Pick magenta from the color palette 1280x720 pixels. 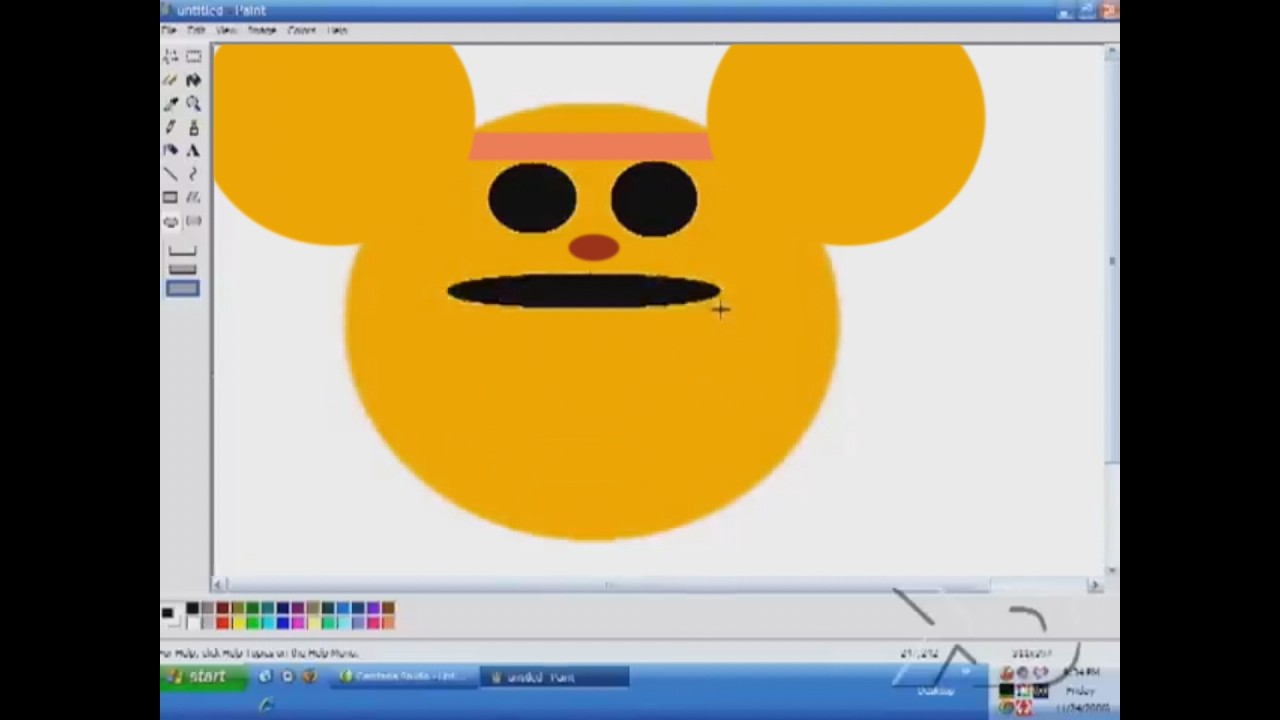(297, 623)
